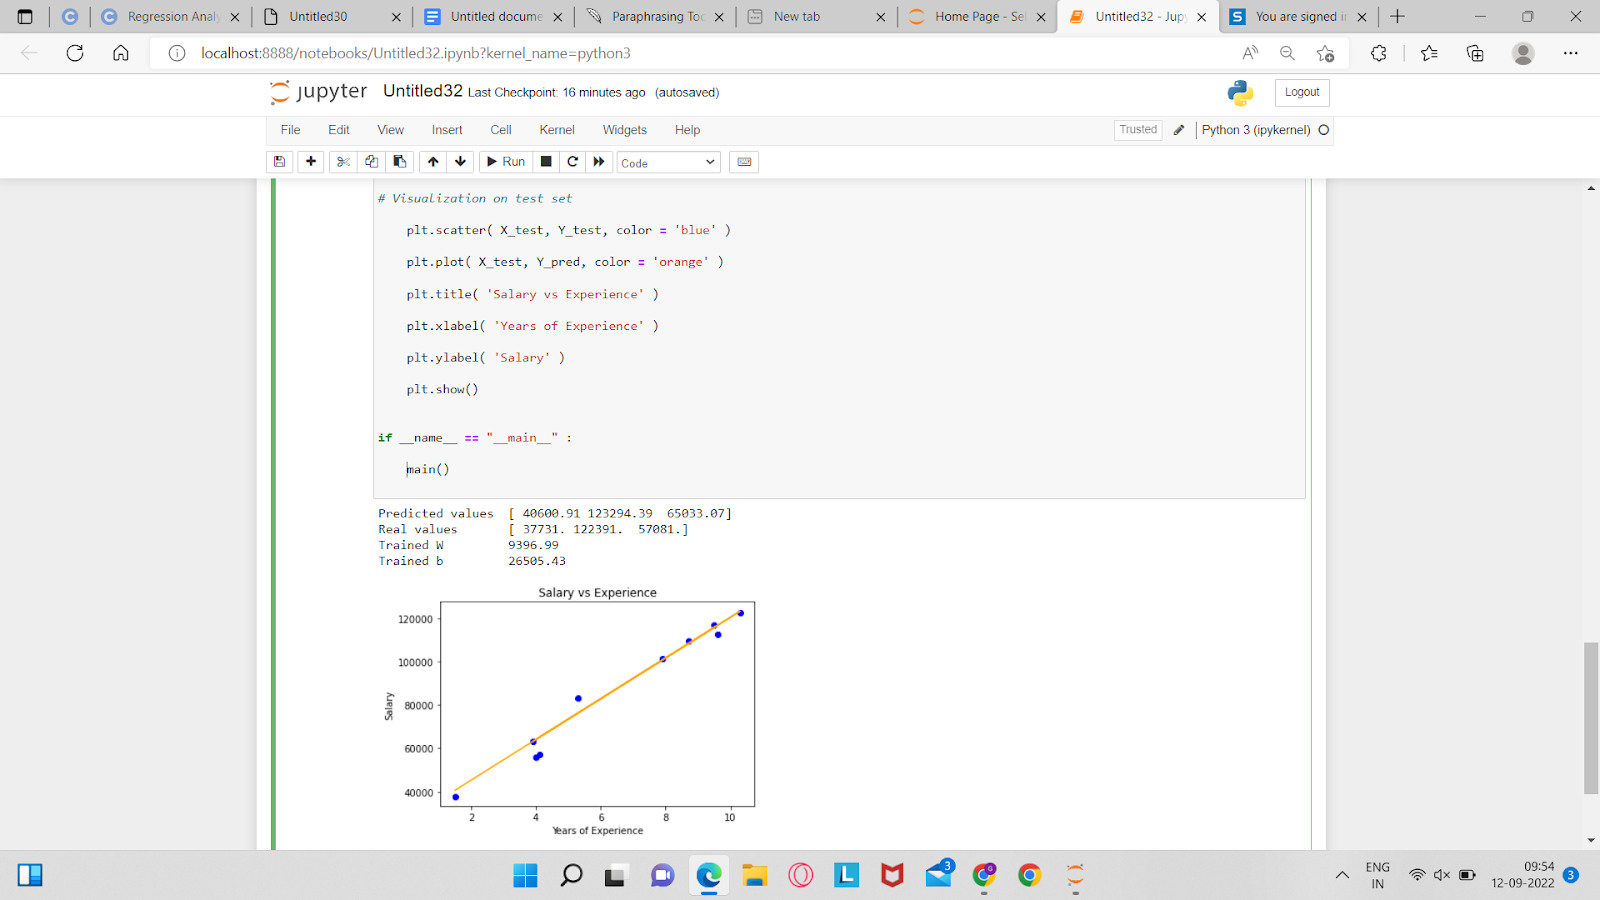Refresh the browser page

tap(75, 53)
